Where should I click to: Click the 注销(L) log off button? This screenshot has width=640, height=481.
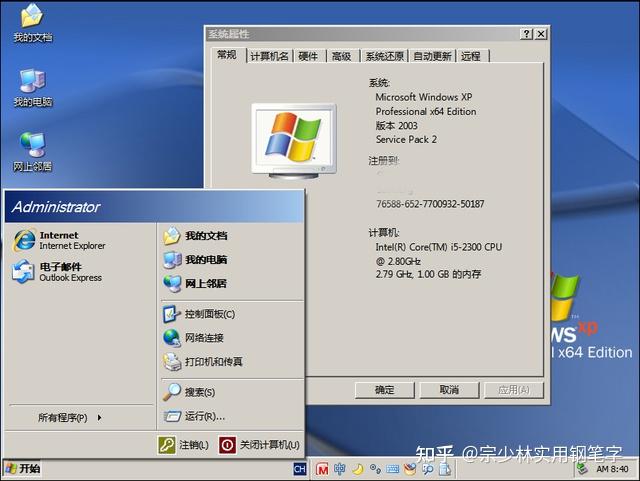tap(183, 445)
